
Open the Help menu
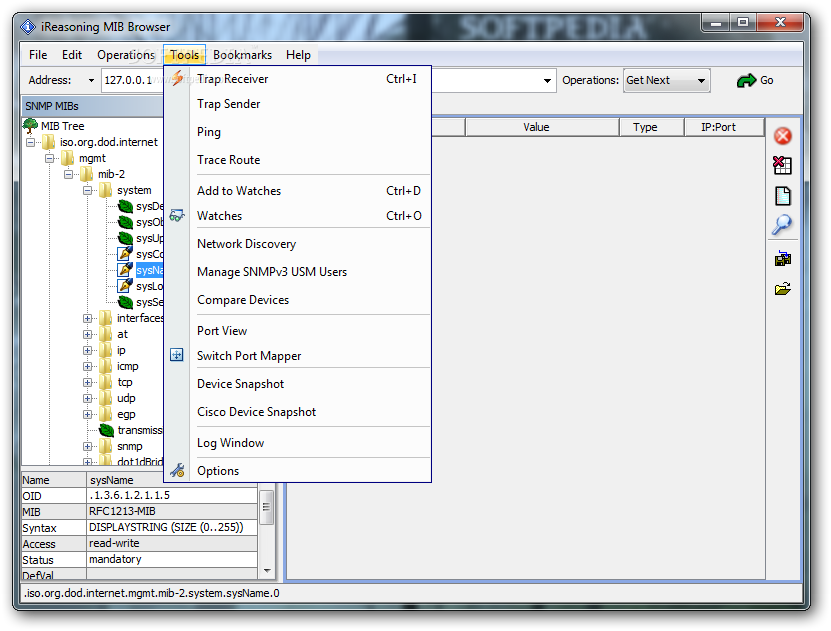click(x=298, y=55)
